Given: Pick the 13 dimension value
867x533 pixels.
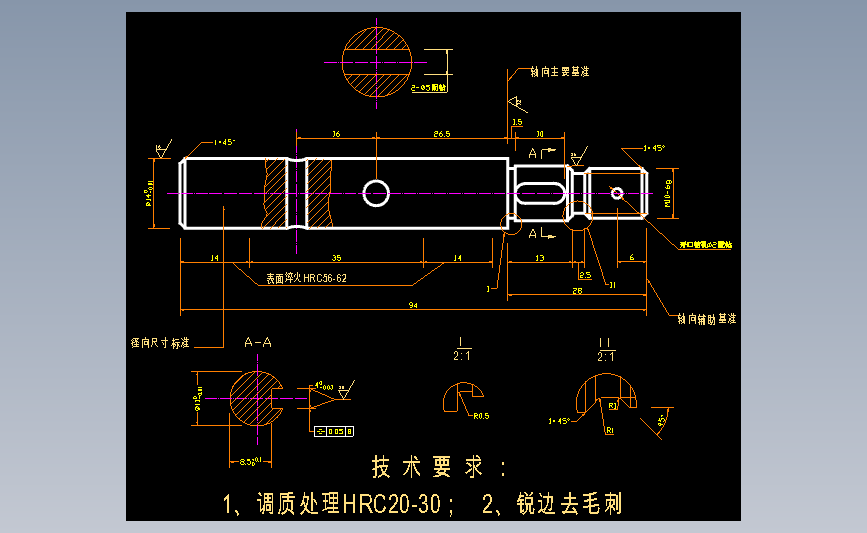Looking at the screenshot, I should (x=540, y=258).
